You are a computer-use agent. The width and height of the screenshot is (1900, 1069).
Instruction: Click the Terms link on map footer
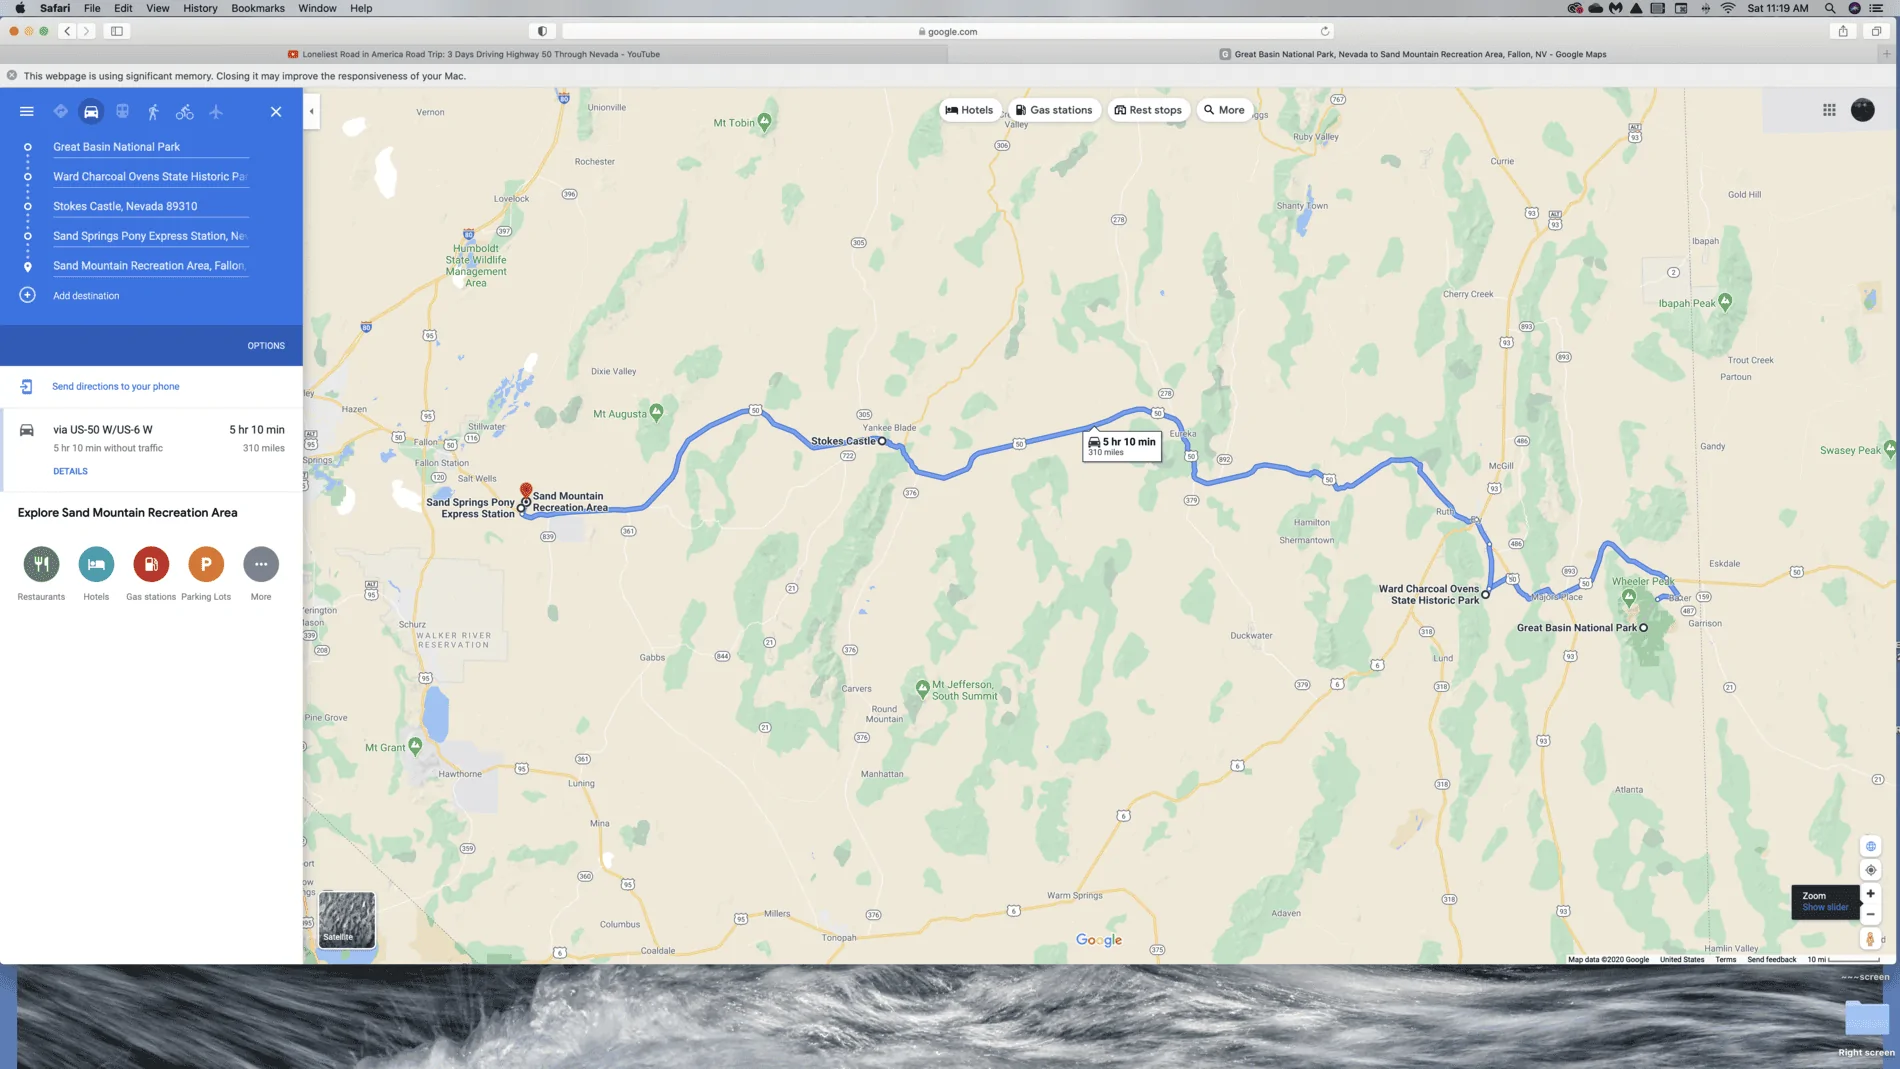tap(1726, 960)
